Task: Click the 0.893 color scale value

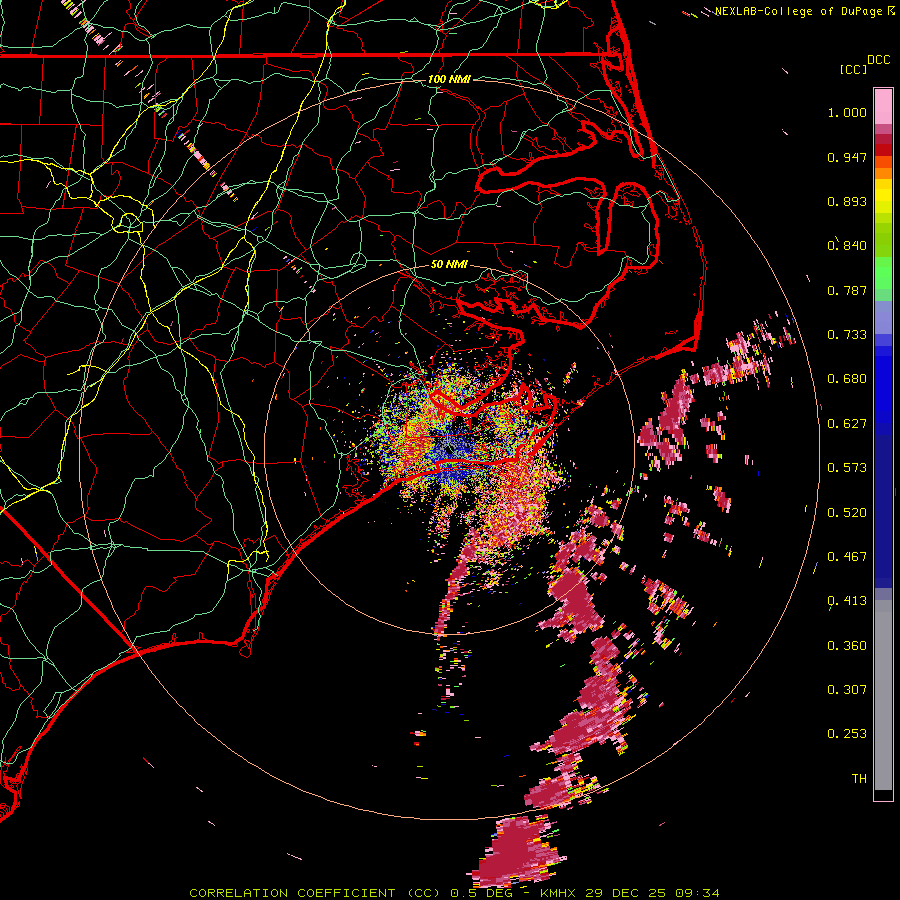Action: [x=847, y=201]
